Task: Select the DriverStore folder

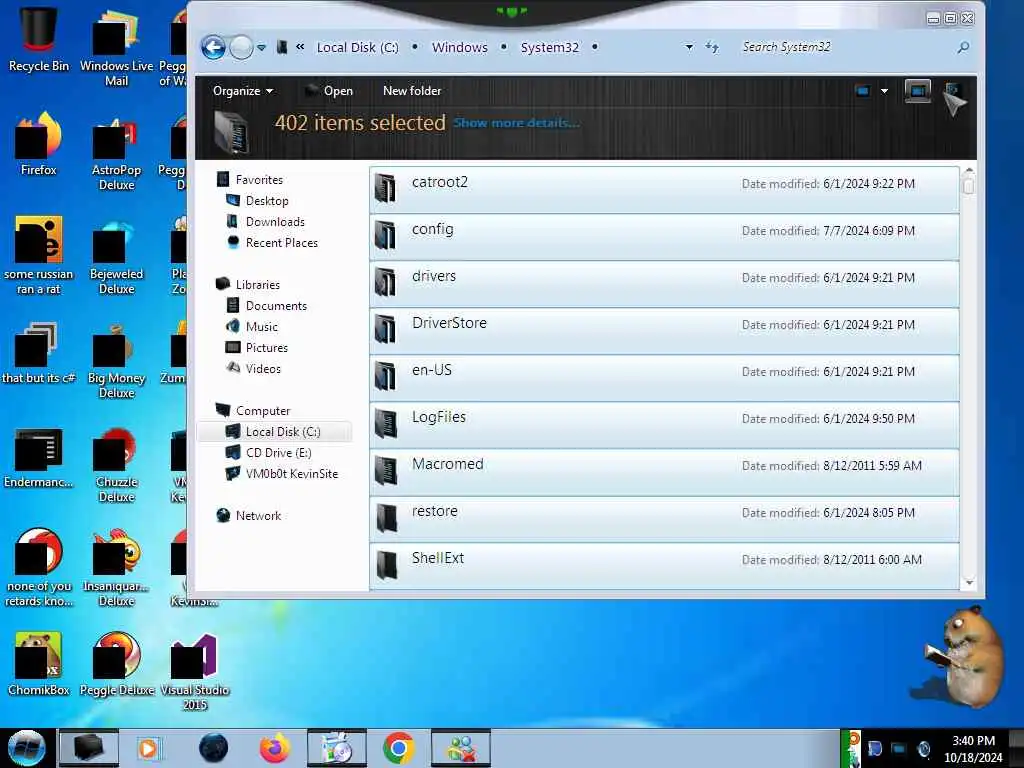Action: 664,330
